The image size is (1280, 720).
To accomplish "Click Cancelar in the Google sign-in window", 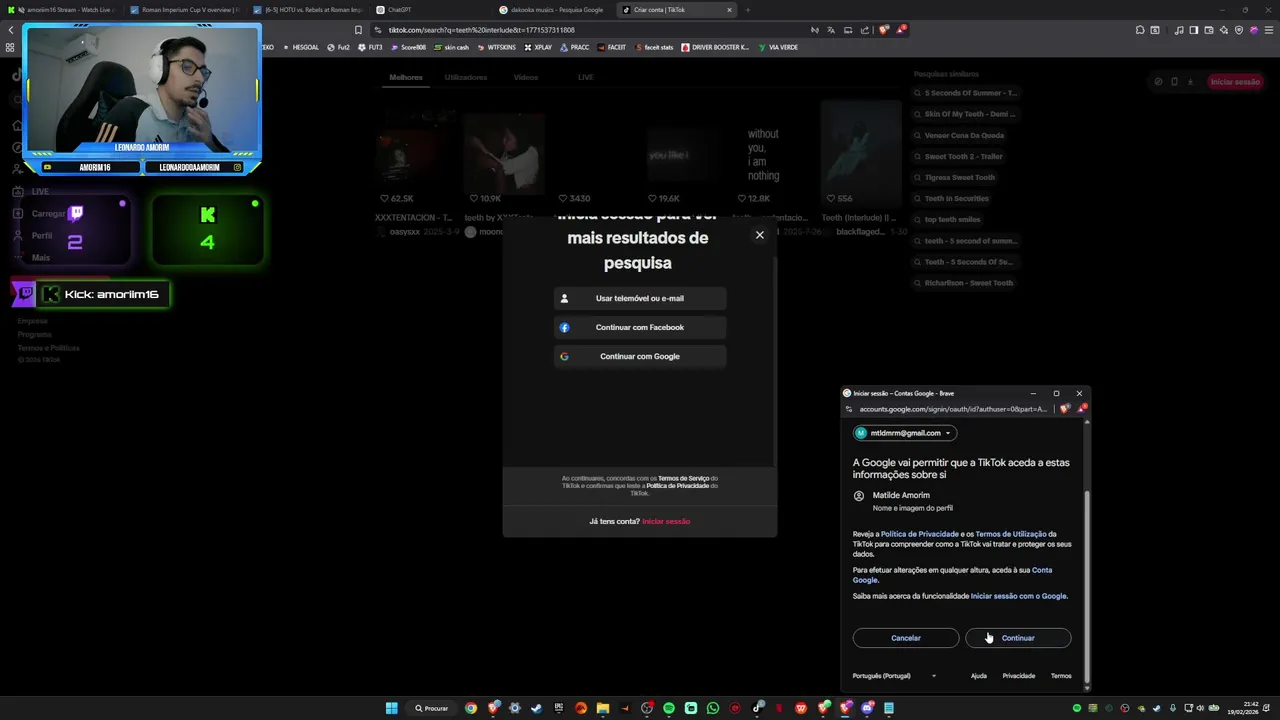I will pos(906,638).
